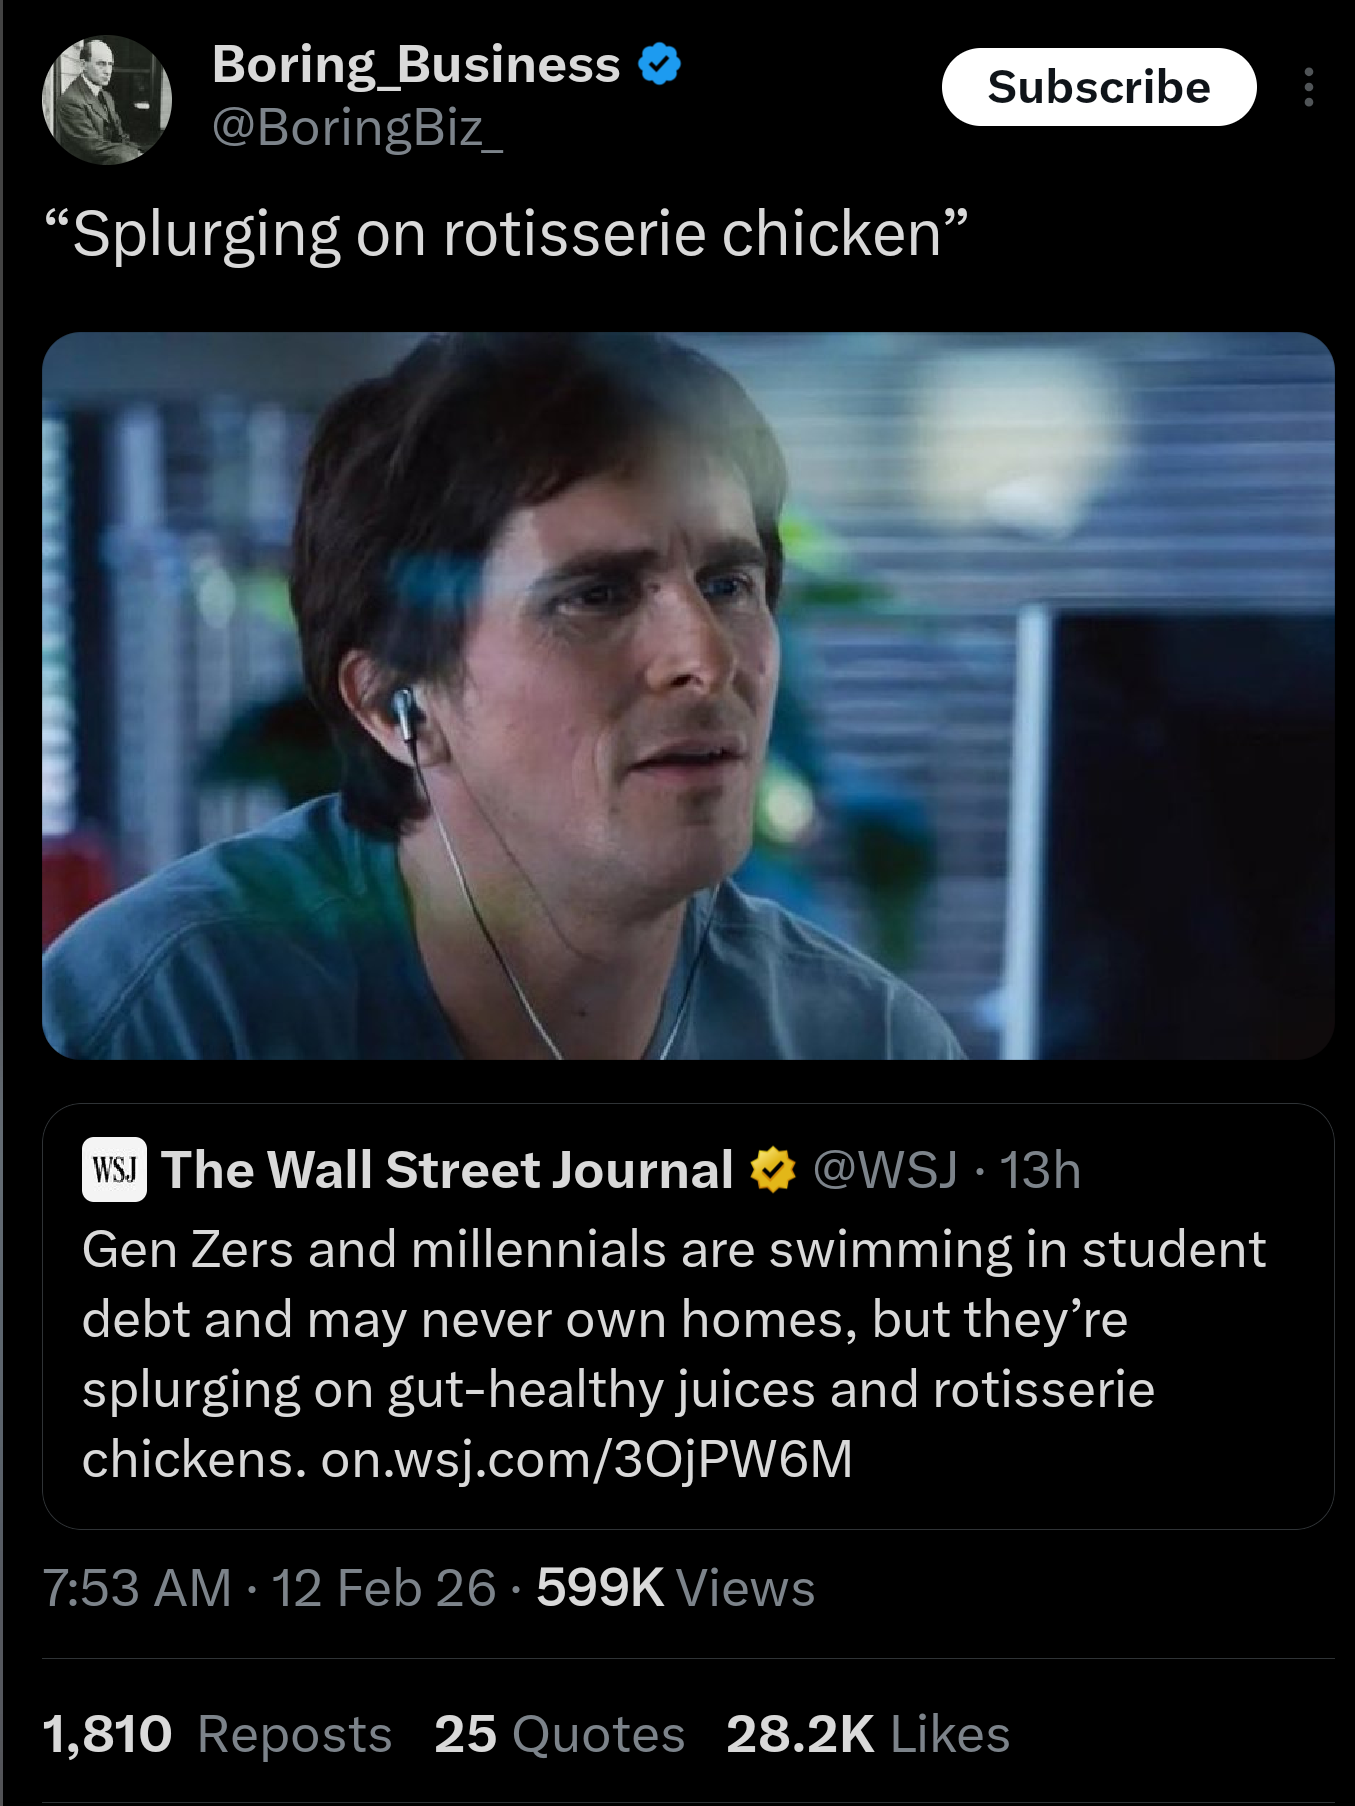View the 599K Views analytics
This screenshot has width=1355, height=1806.
click(675, 1588)
